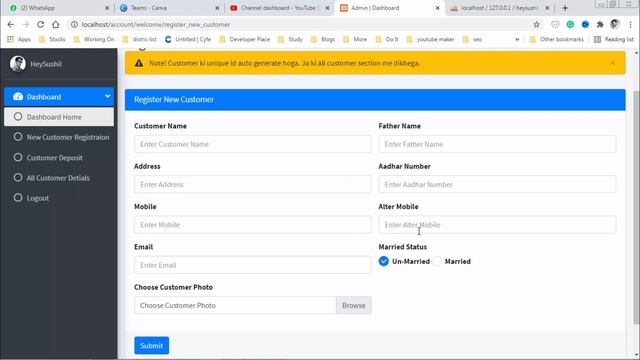This screenshot has width=640, height=360.
Task: Collapse the Dashboard sidebar menu chevron
Action: (107, 96)
